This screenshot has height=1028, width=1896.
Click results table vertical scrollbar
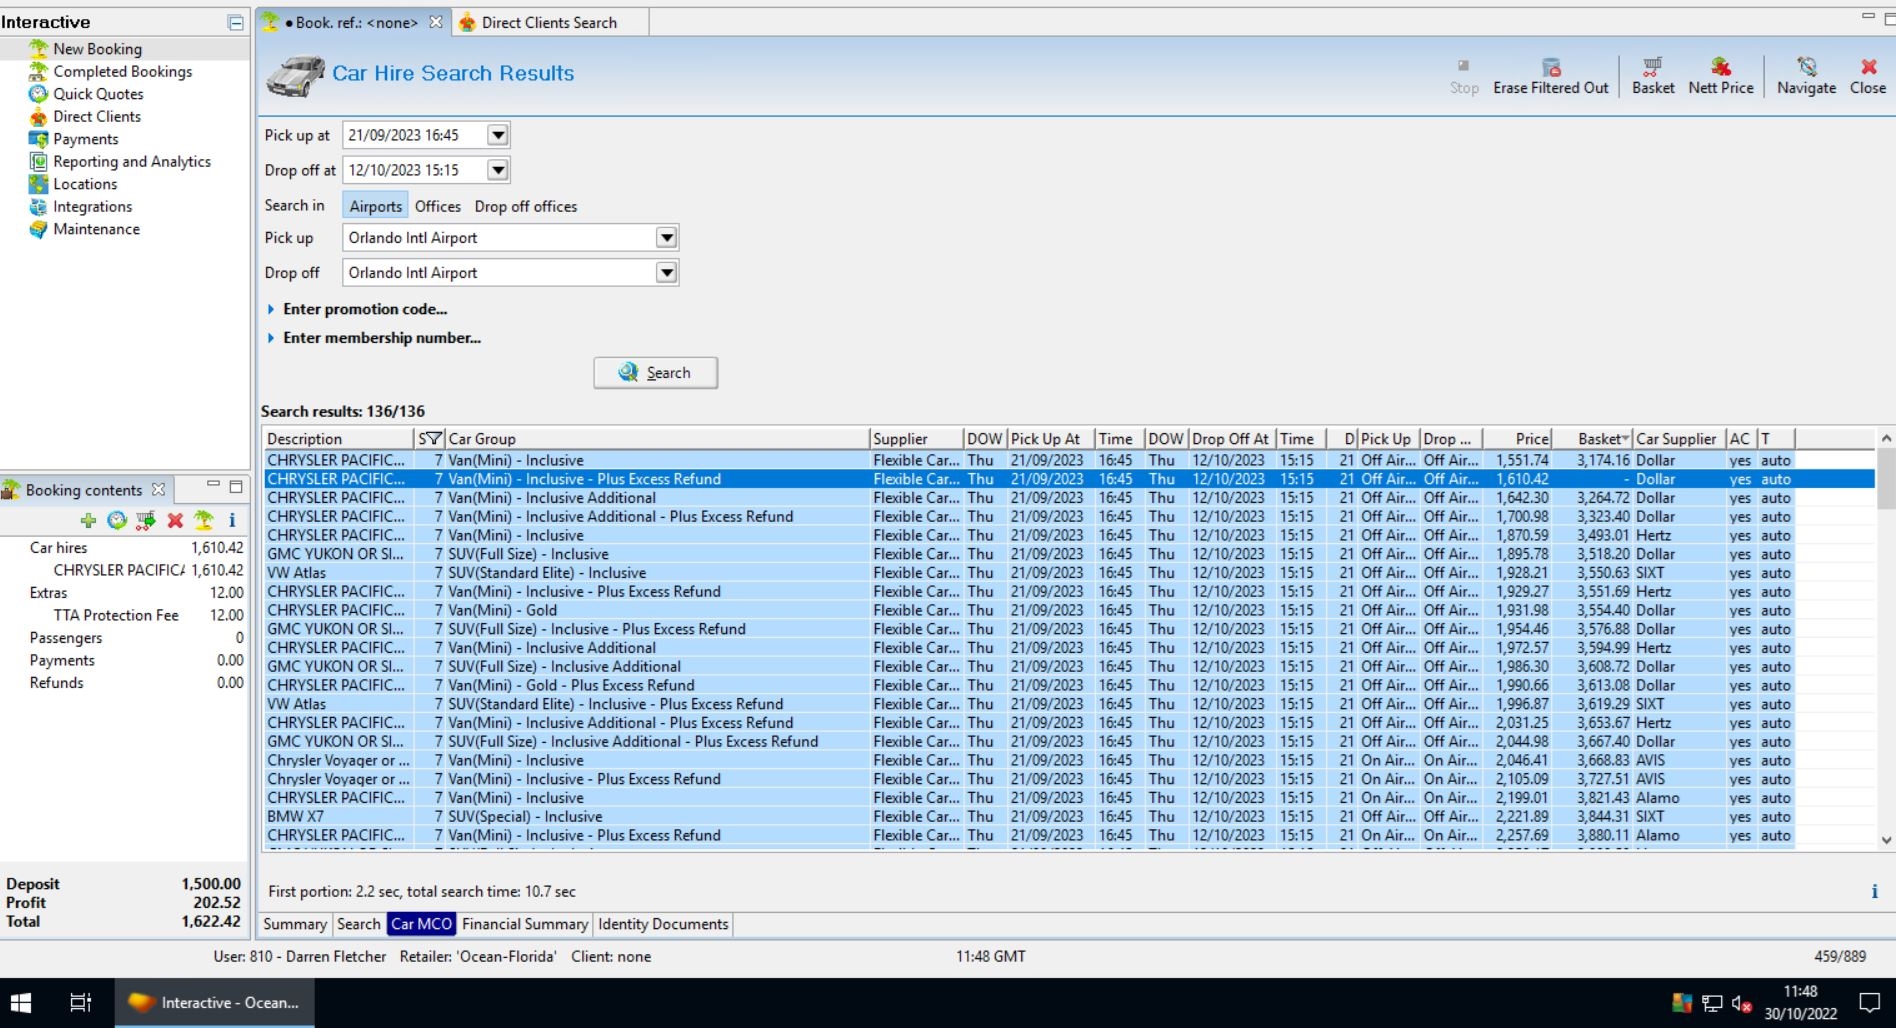(1886, 479)
